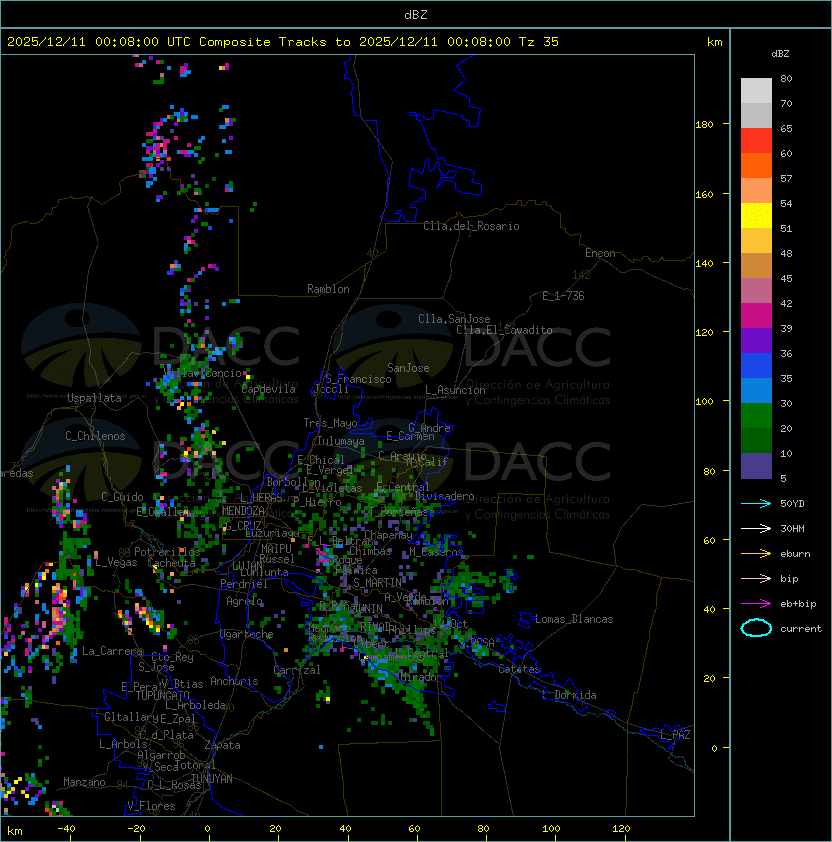Click the cyan 'current' ellipse legend icon

tap(756, 628)
